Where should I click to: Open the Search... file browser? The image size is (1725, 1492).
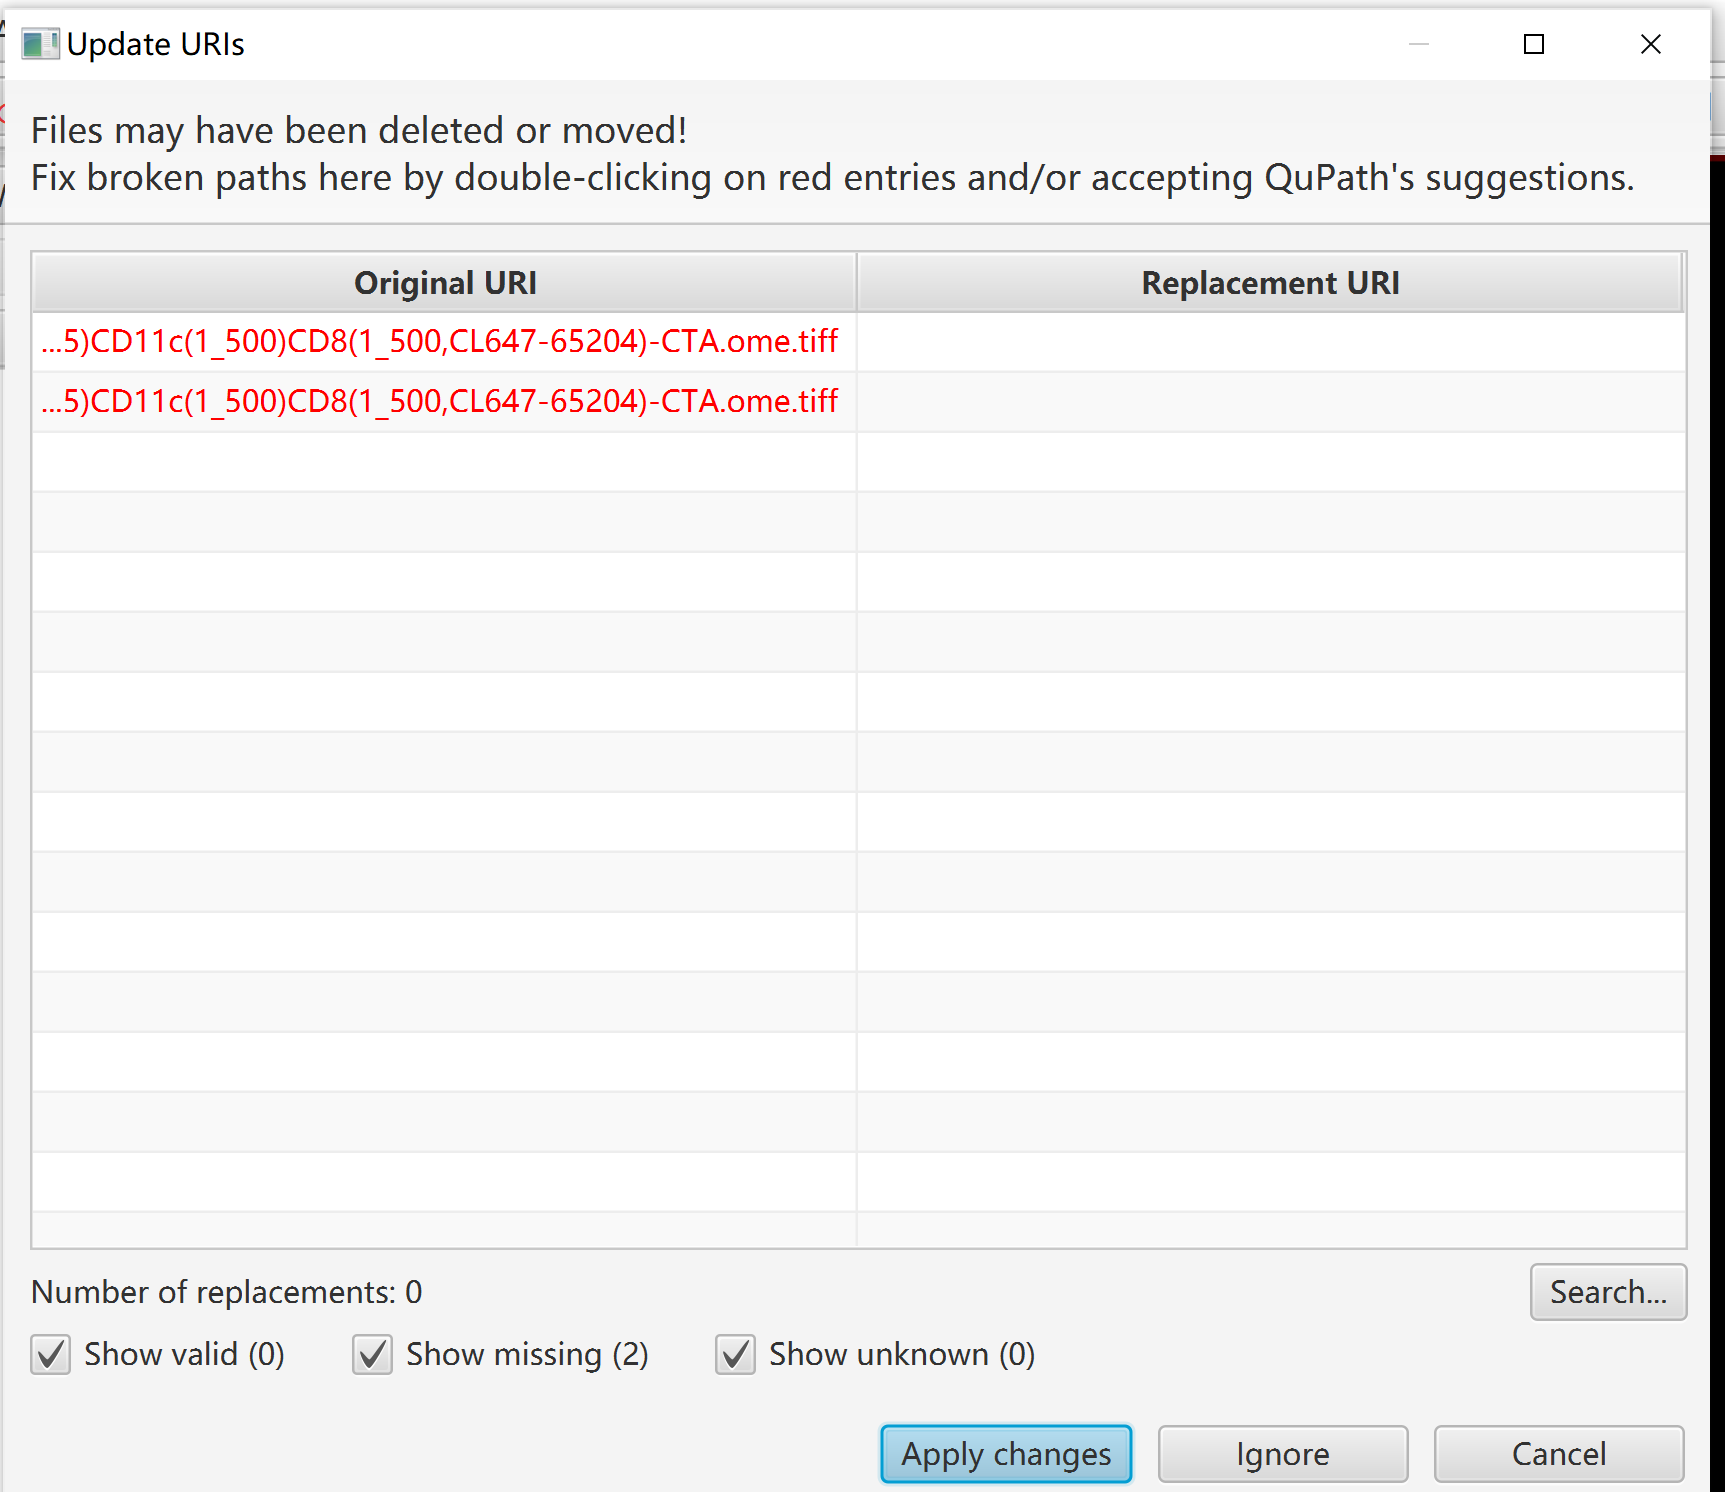tap(1607, 1292)
